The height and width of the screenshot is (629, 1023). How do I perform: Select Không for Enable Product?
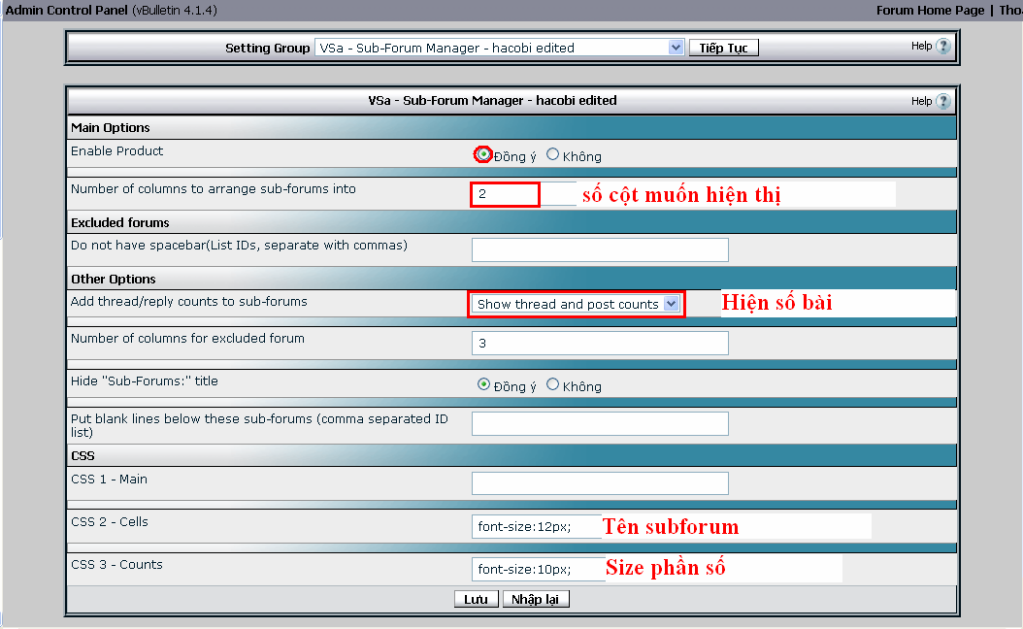[553, 155]
